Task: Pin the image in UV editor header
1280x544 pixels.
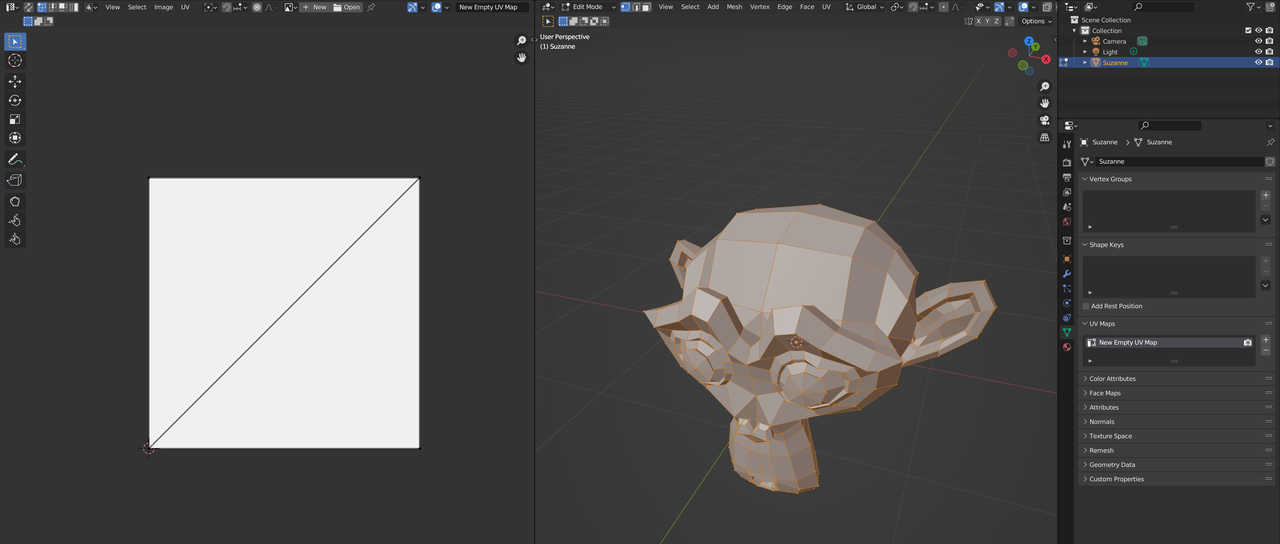Action: [x=371, y=7]
